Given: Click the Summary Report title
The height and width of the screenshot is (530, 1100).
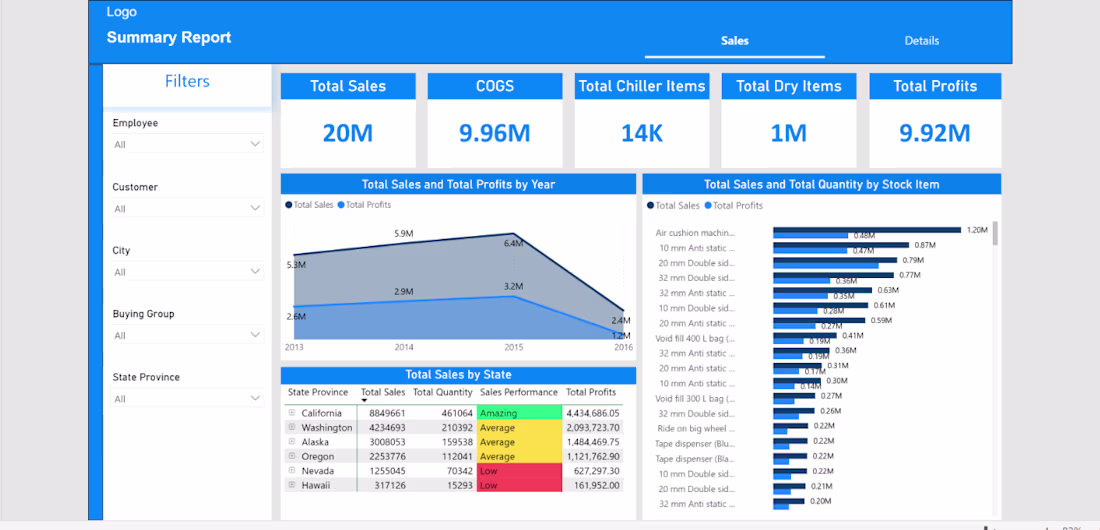Looking at the screenshot, I should coord(168,37).
